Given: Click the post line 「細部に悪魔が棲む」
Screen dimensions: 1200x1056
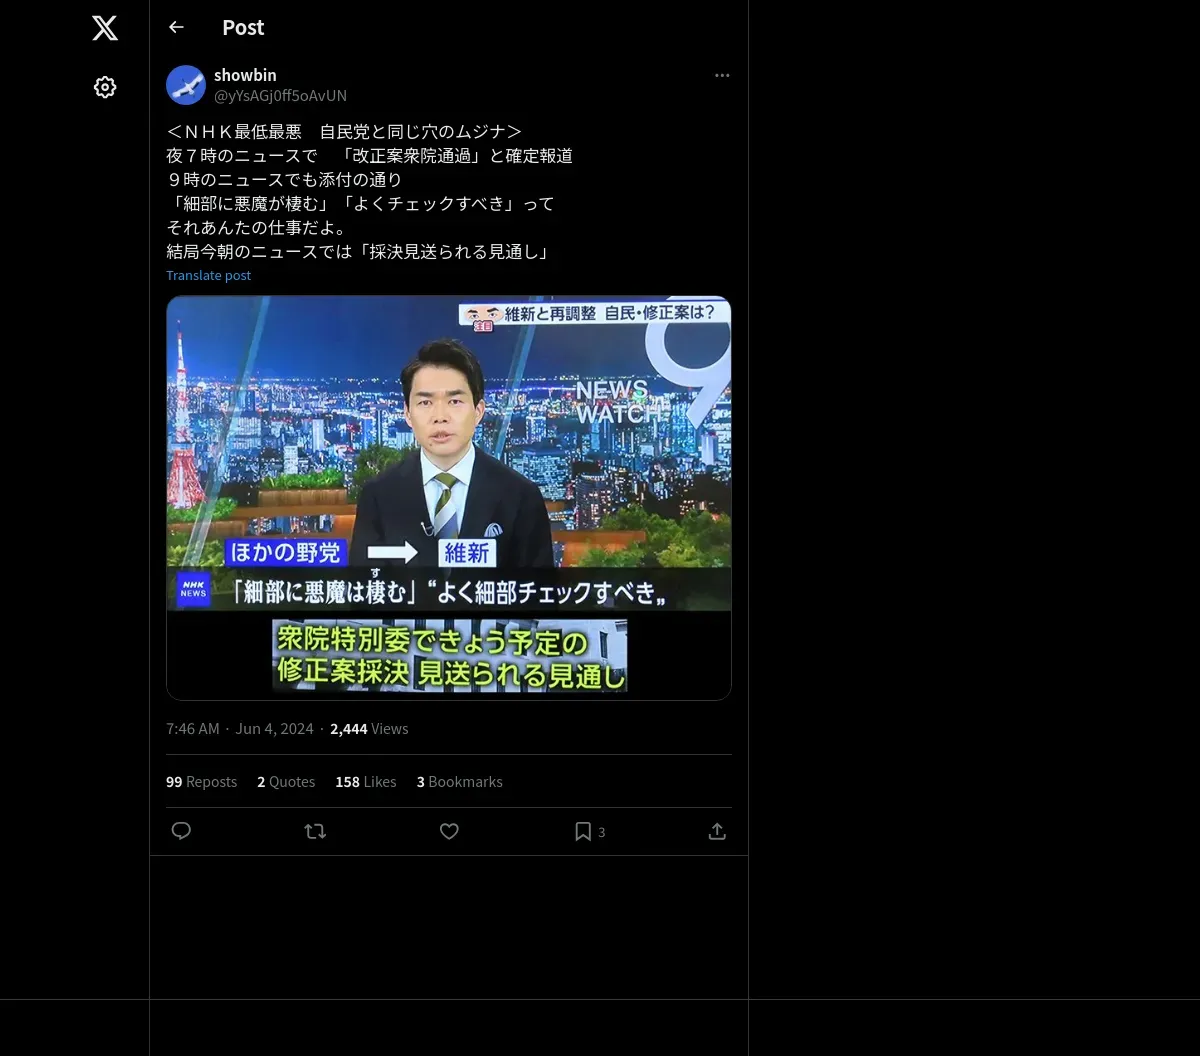Looking at the screenshot, I should point(360,204).
